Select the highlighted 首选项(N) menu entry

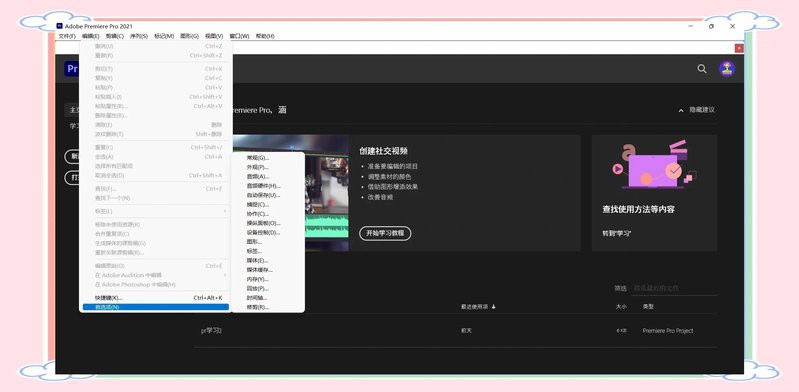(x=156, y=307)
